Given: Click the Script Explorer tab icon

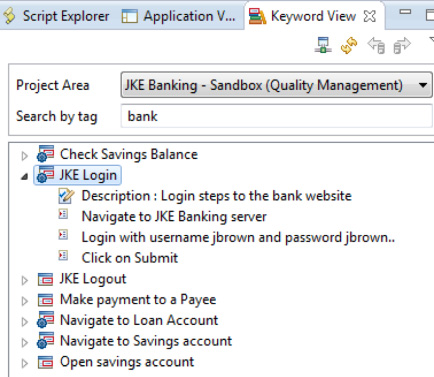Looking at the screenshot, I should pos(9,16).
